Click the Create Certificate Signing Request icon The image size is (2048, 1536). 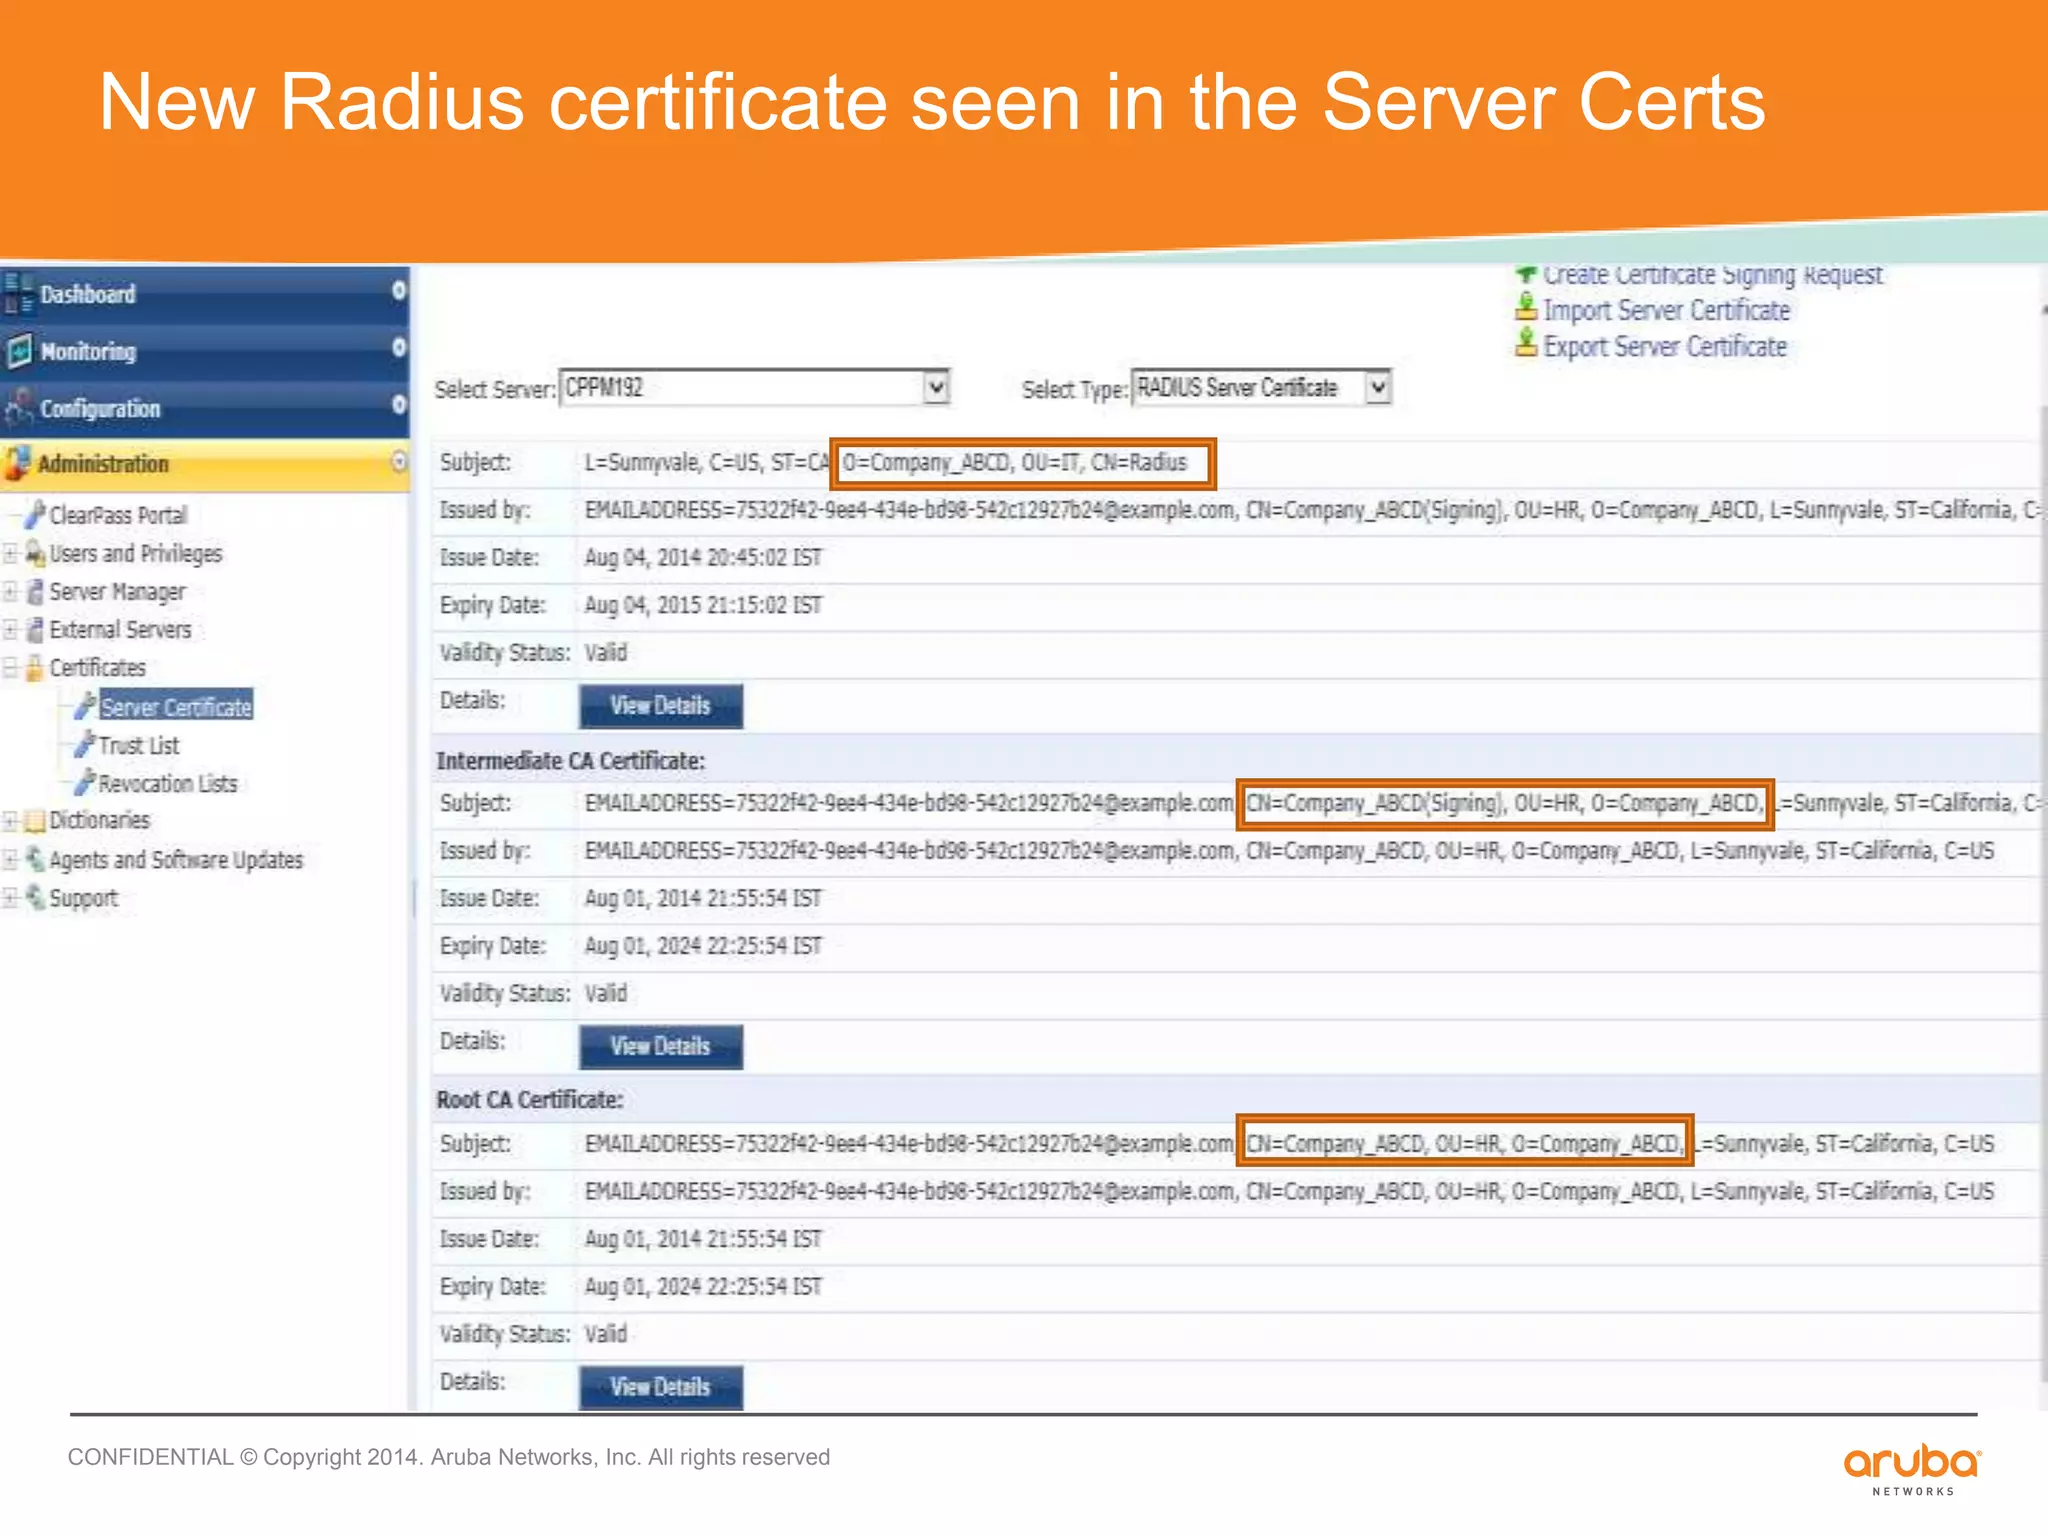click(x=1526, y=273)
